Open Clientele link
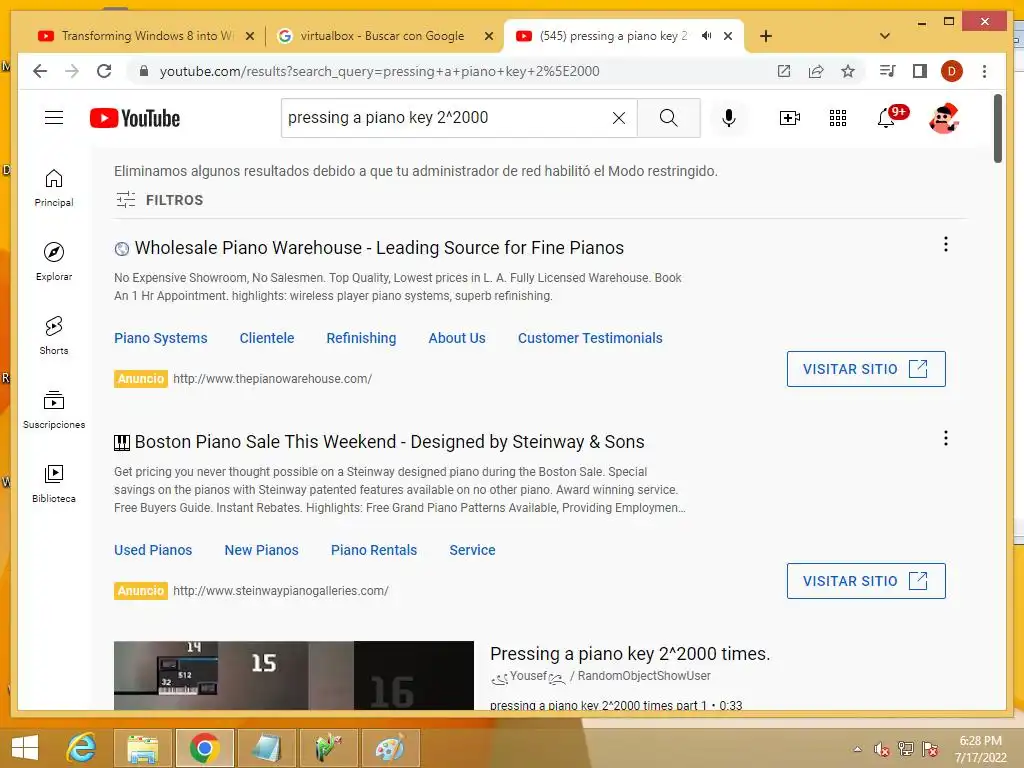1024x768 pixels. [266, 338]
